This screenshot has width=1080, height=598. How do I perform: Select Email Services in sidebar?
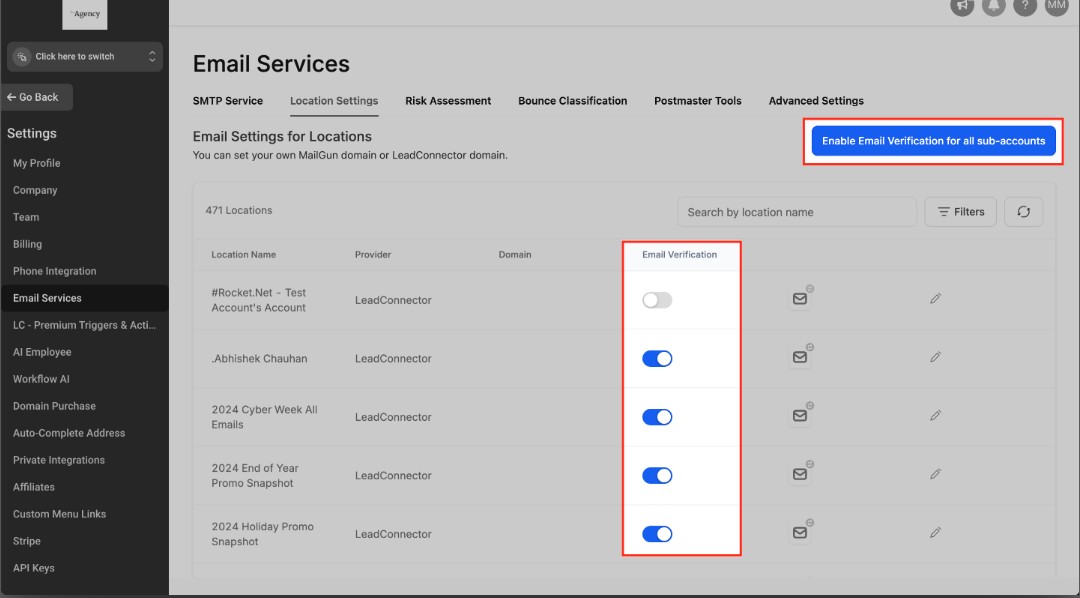tap(85, 298)
